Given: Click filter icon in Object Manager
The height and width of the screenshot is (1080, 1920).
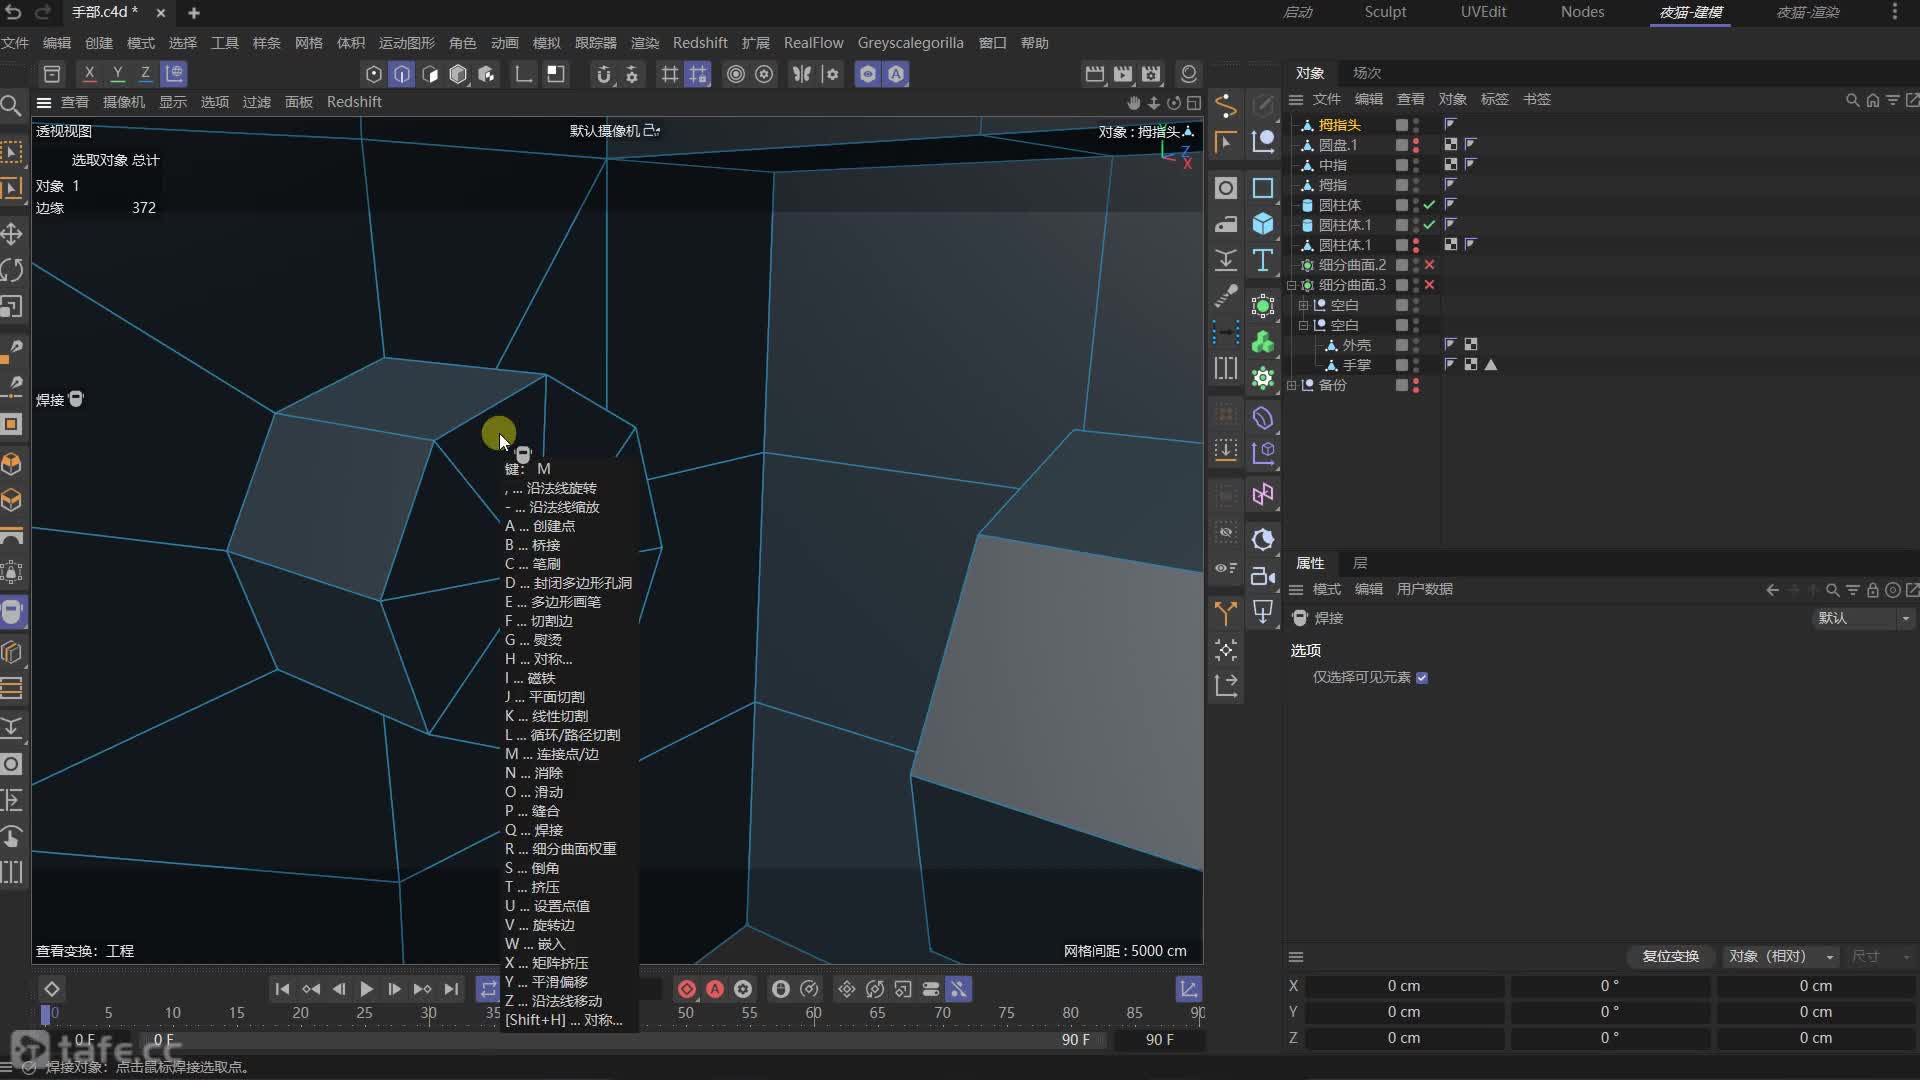Looking at the screenshot, I should [1893, 100].
